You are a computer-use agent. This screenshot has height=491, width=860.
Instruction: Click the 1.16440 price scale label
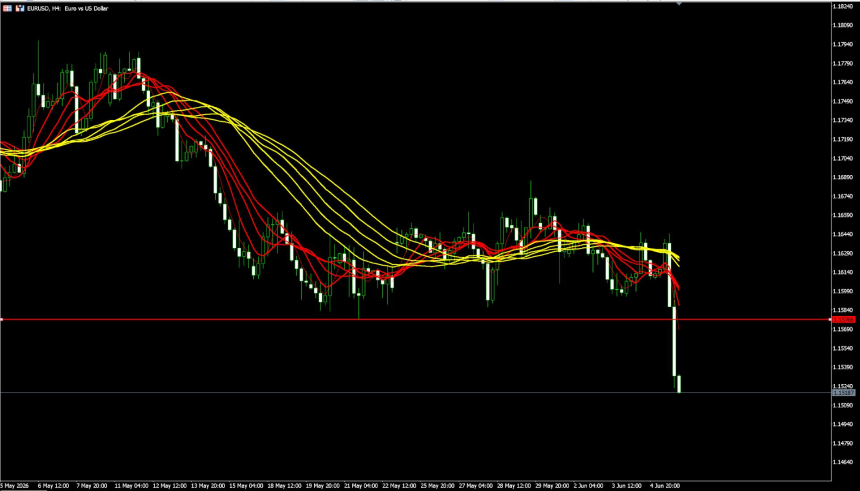point(842,234)
